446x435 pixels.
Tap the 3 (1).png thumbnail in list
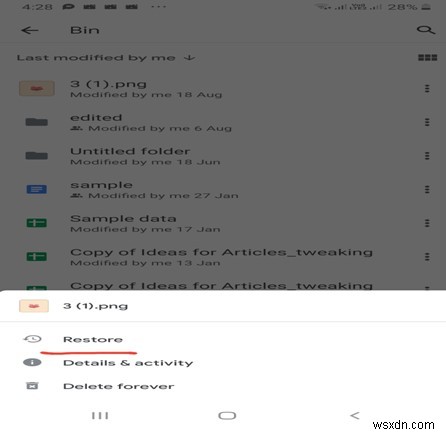37,88
